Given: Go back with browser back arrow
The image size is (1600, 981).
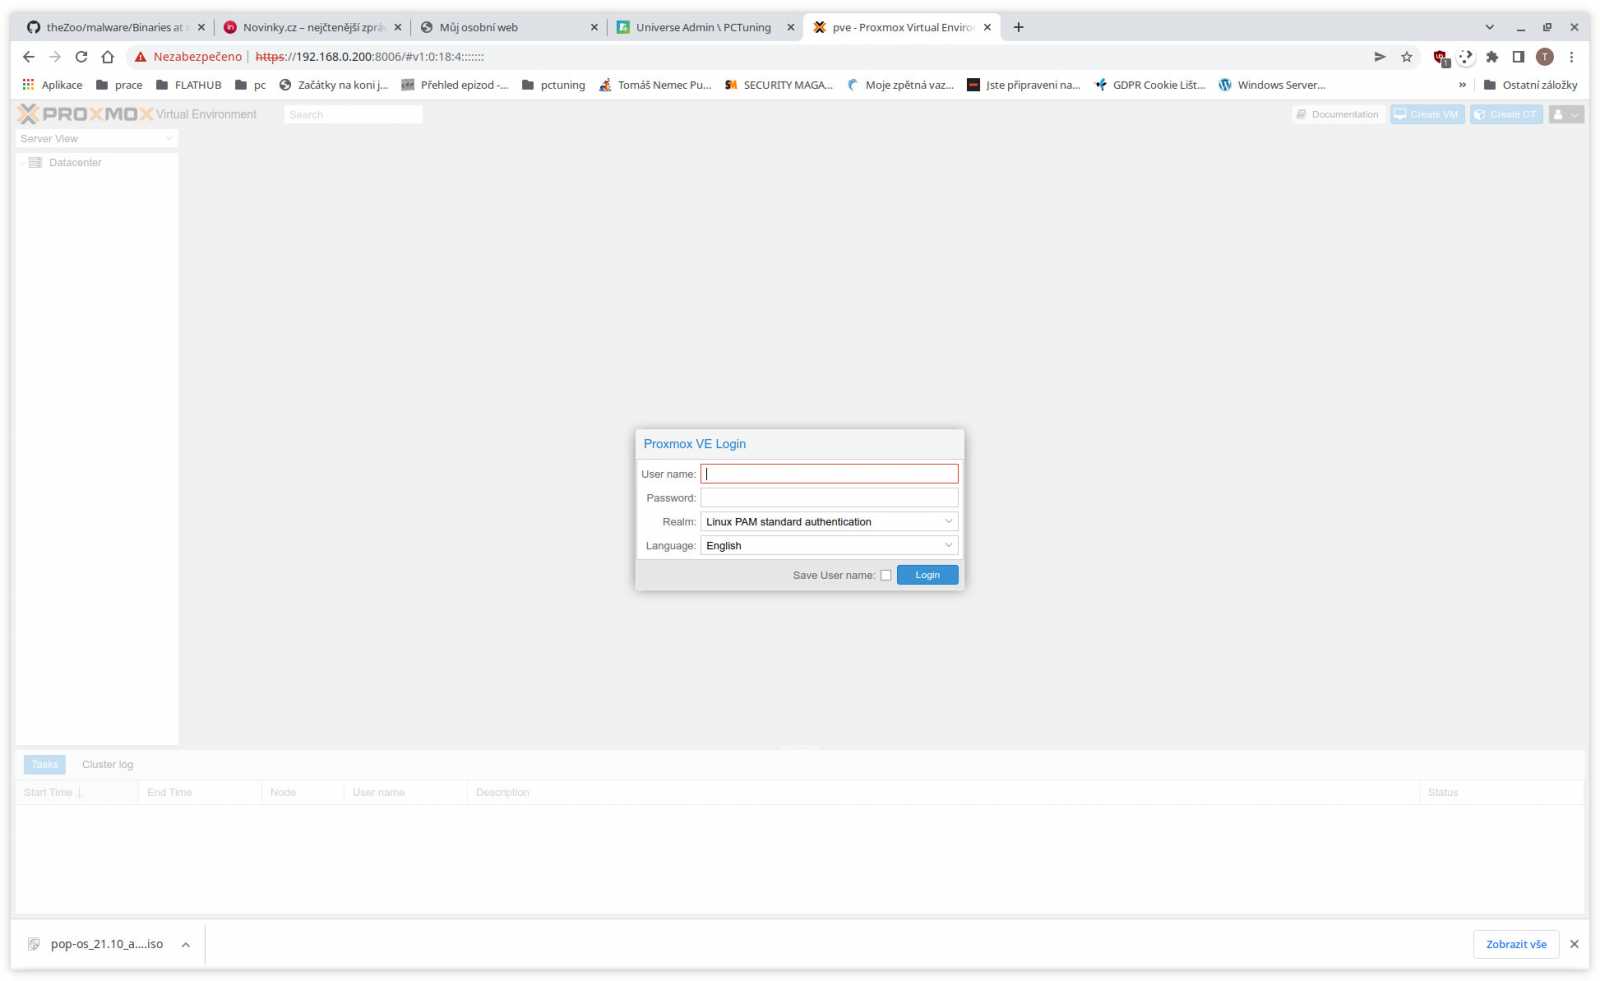Looking at the screenshot, I should coord(28,57).
